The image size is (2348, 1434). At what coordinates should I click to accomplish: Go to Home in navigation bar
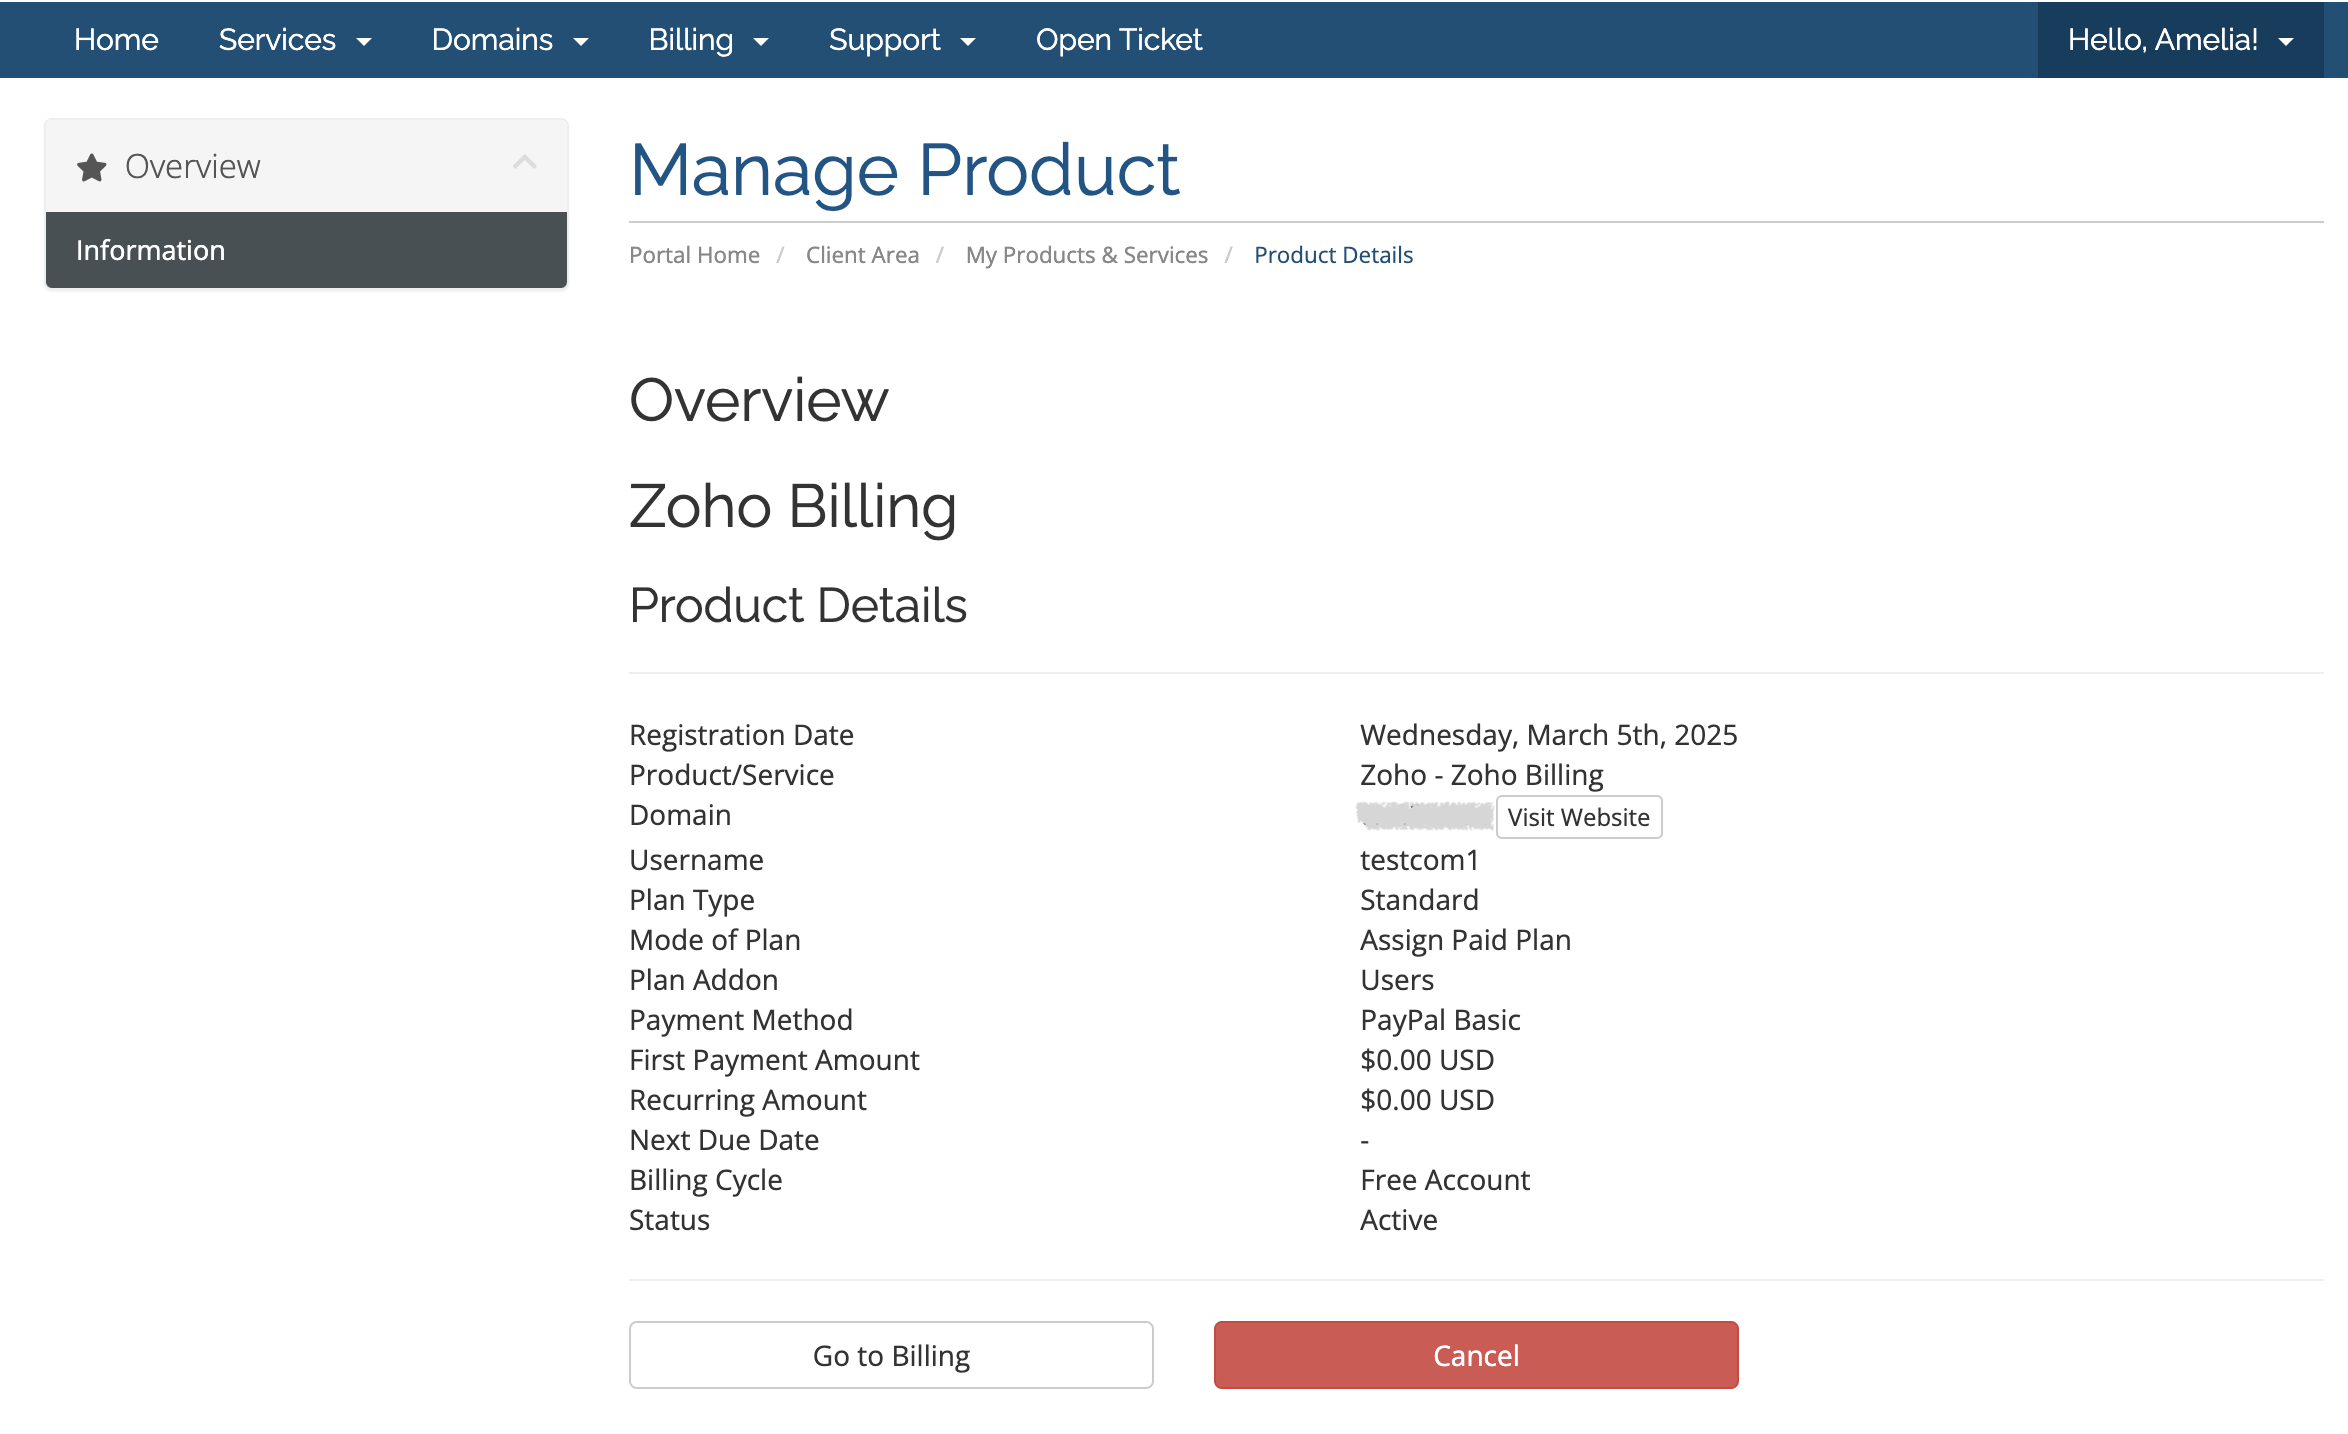116,40
